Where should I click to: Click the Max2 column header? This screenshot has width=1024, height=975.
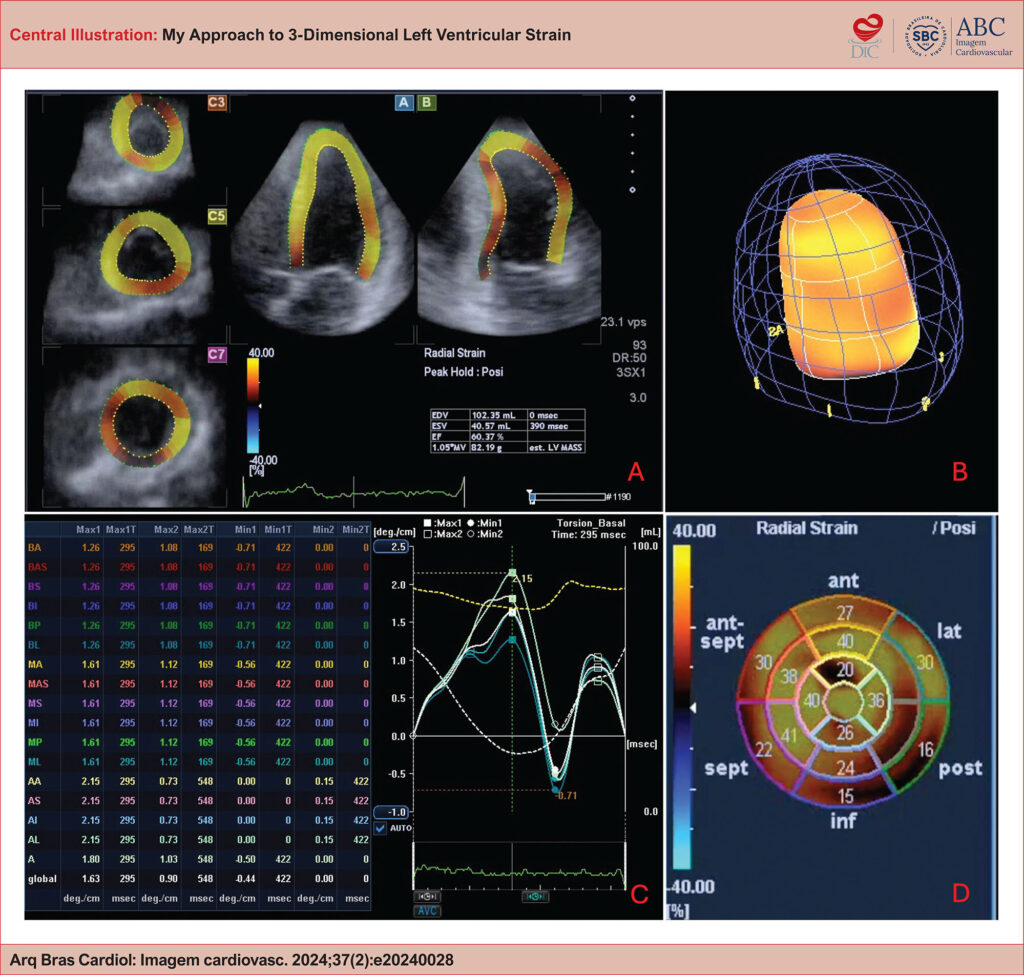point(166,530)
